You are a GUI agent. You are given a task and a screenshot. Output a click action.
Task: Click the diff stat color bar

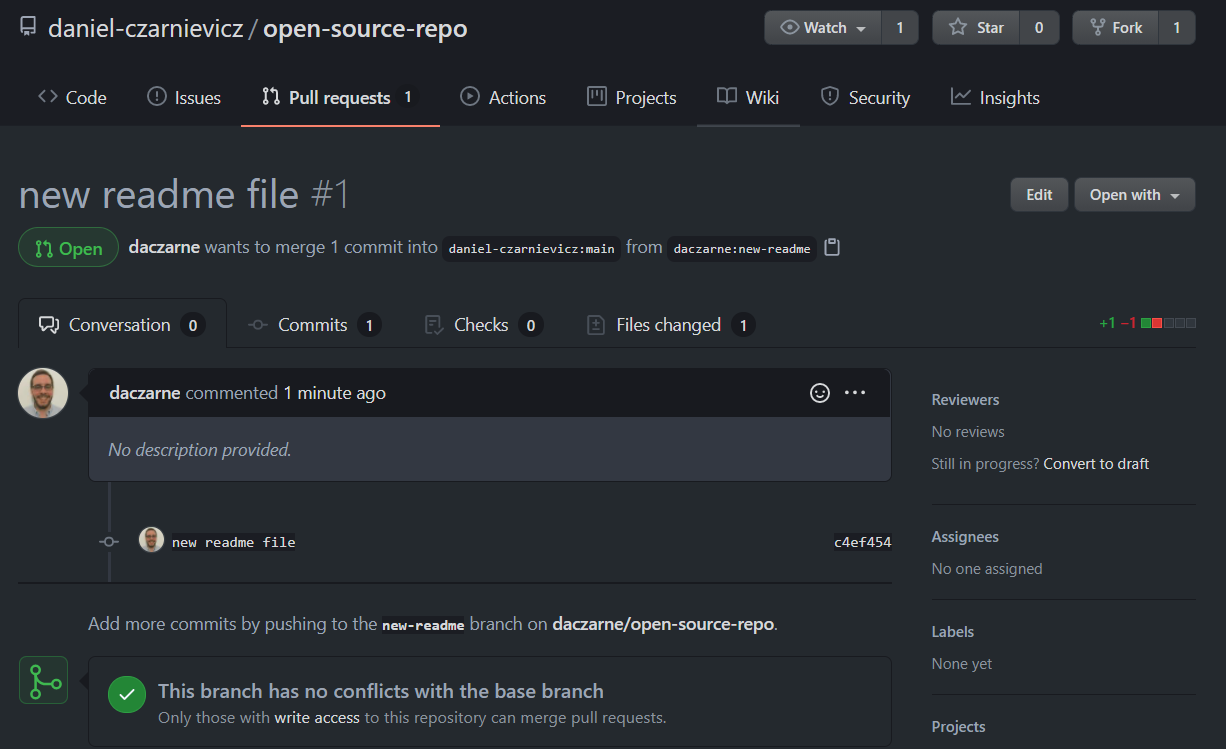[x=1168, y=323]
